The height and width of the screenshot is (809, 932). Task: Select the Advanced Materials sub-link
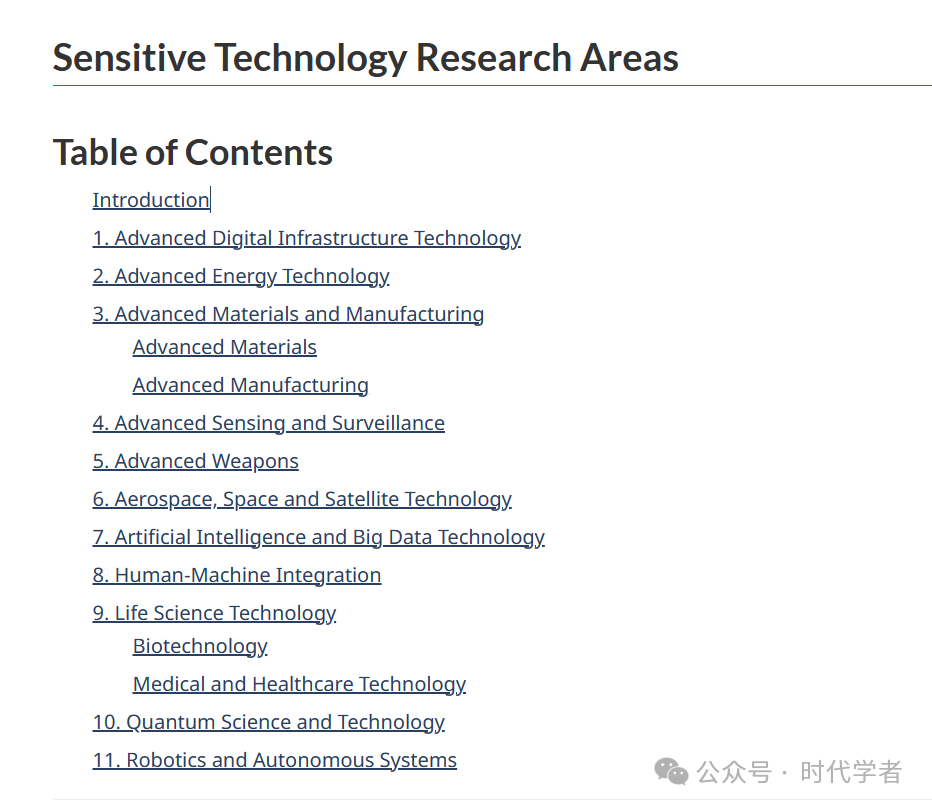click(225, 347)
